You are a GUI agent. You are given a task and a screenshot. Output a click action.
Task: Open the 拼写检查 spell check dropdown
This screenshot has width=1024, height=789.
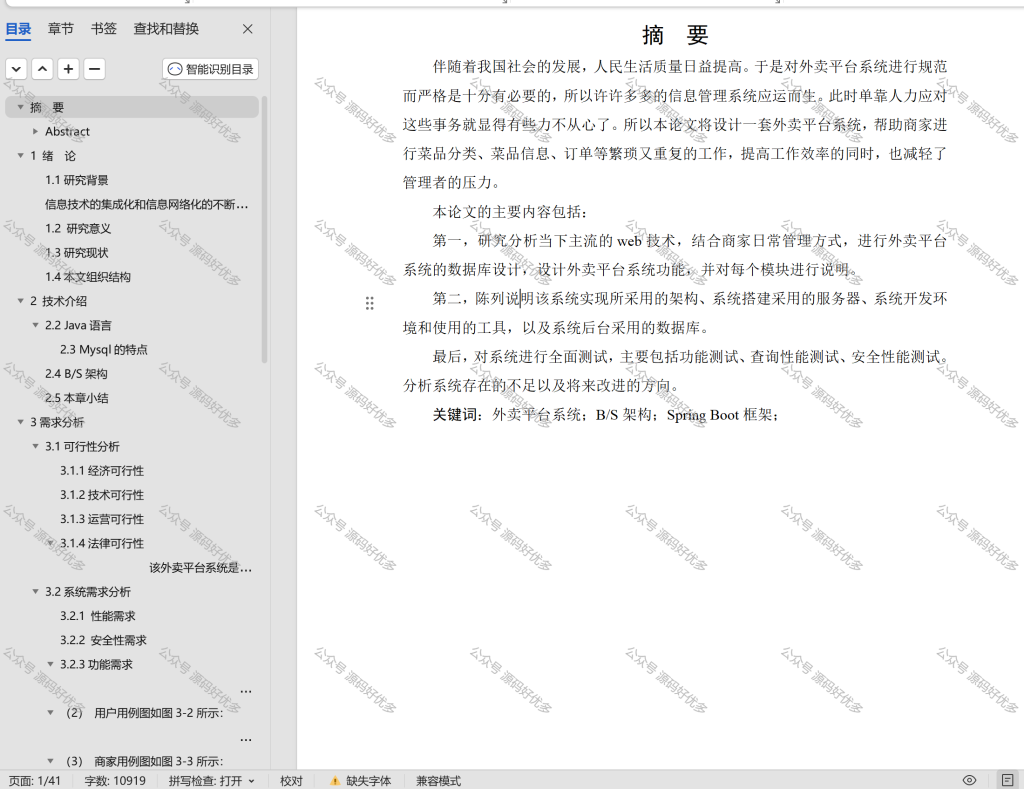212,781
